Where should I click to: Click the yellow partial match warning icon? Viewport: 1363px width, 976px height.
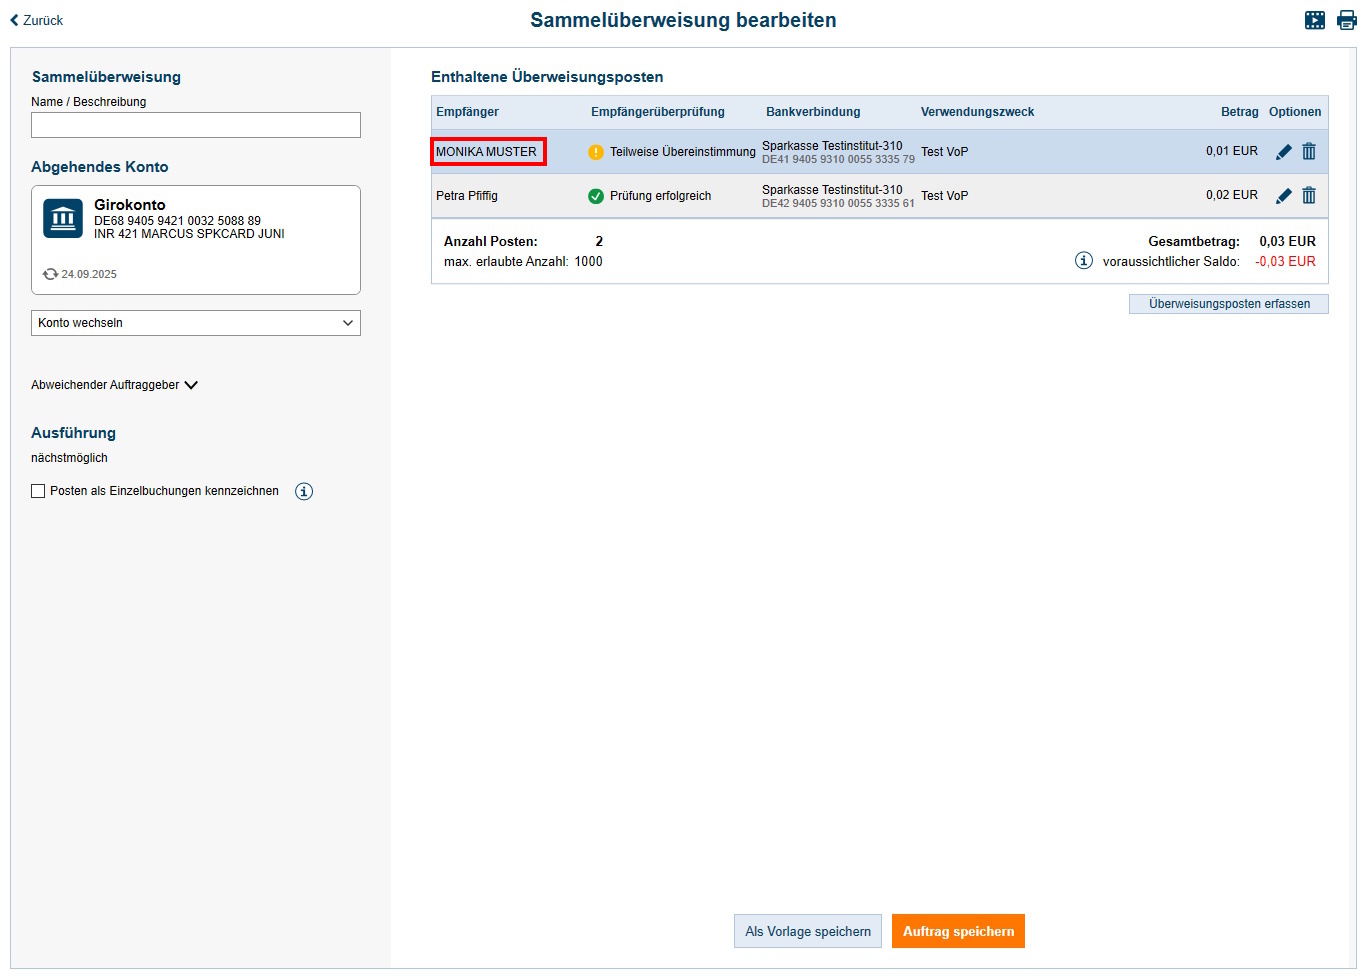pyautogui.click(x=596, y=152)
